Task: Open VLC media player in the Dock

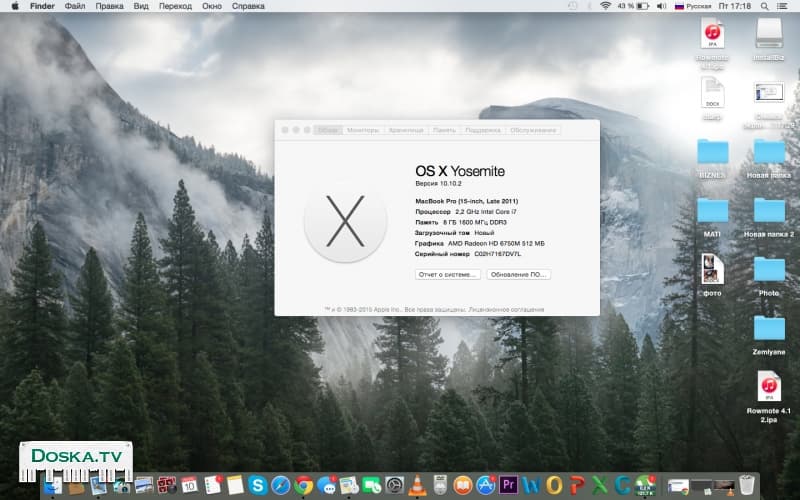Action: 418,486
